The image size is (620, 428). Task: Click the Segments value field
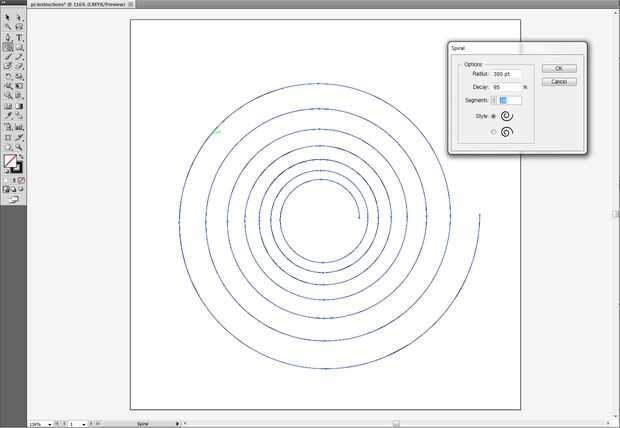pyautogui.click(x=509, y=100)
